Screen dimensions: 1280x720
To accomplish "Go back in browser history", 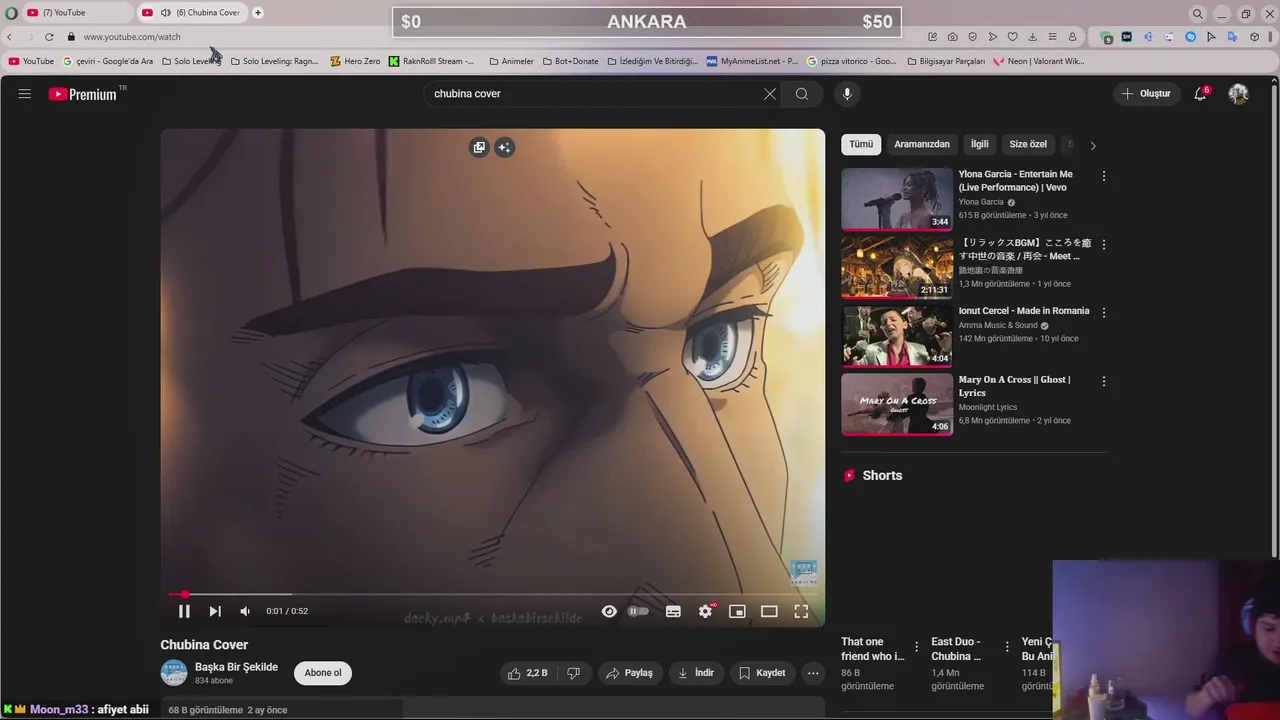I will 10,37.
